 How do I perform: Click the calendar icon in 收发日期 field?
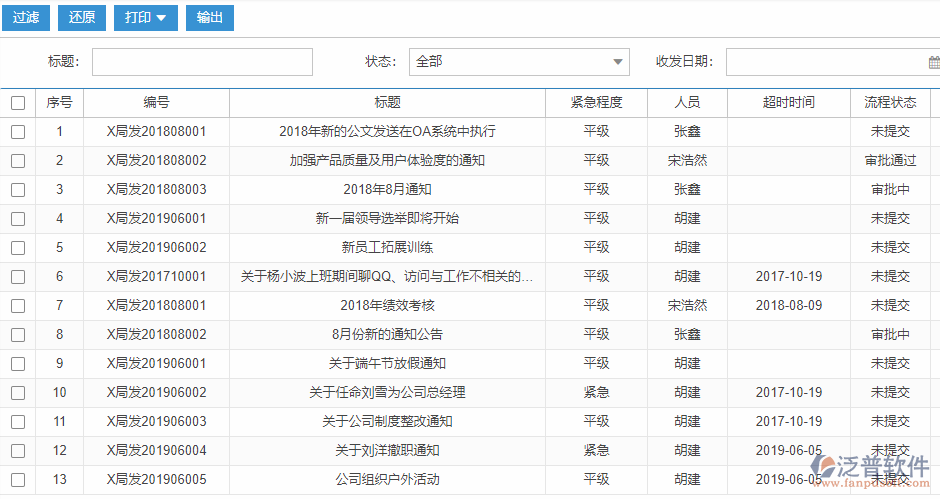[933, 62]
